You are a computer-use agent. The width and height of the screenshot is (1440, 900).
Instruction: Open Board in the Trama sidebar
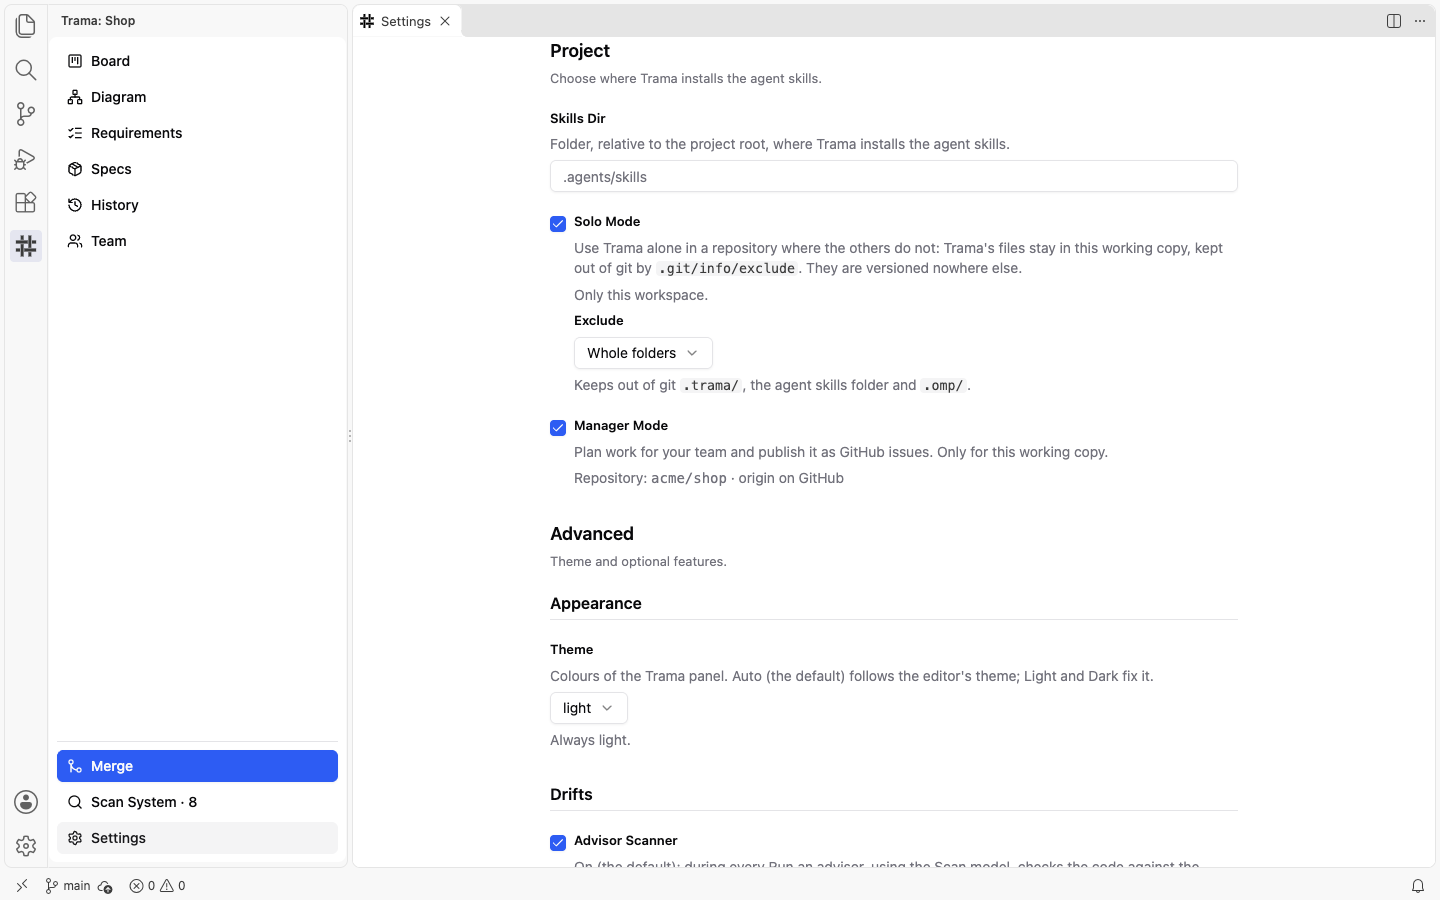pyautogui.click(x=197, y=61)
